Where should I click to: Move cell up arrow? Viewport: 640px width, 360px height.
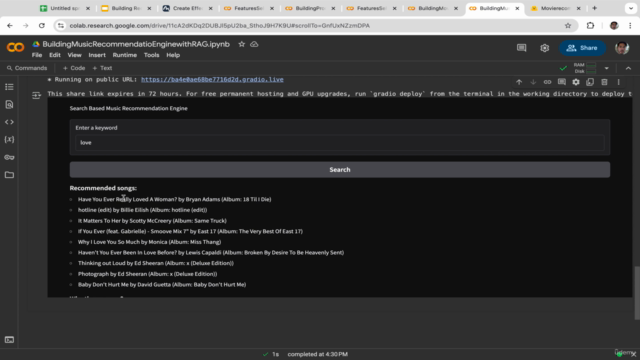[519, 82]
